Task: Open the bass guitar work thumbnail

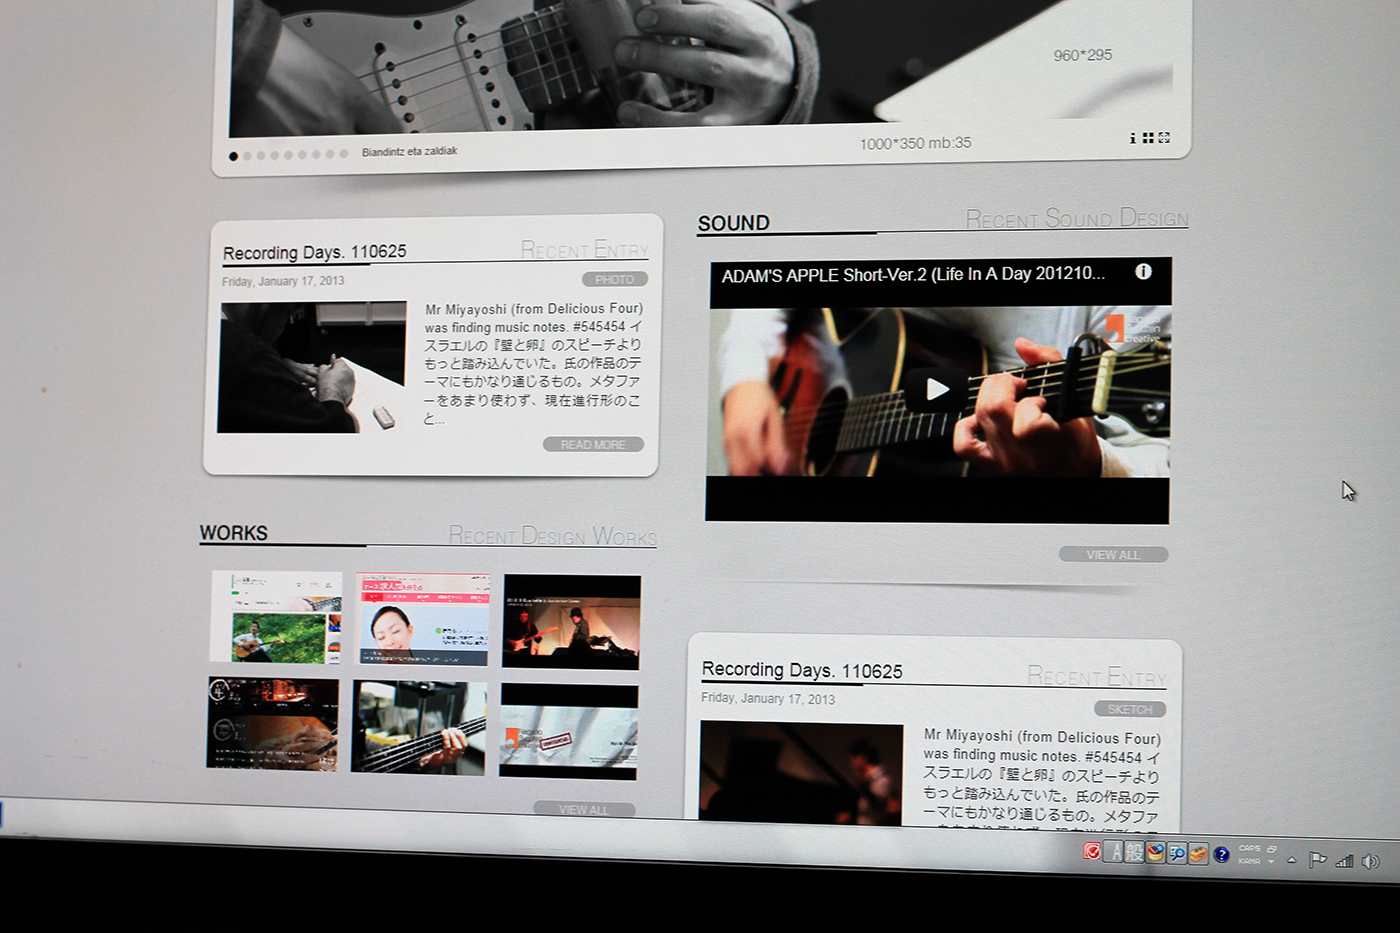Action: (x=419, y=728)
